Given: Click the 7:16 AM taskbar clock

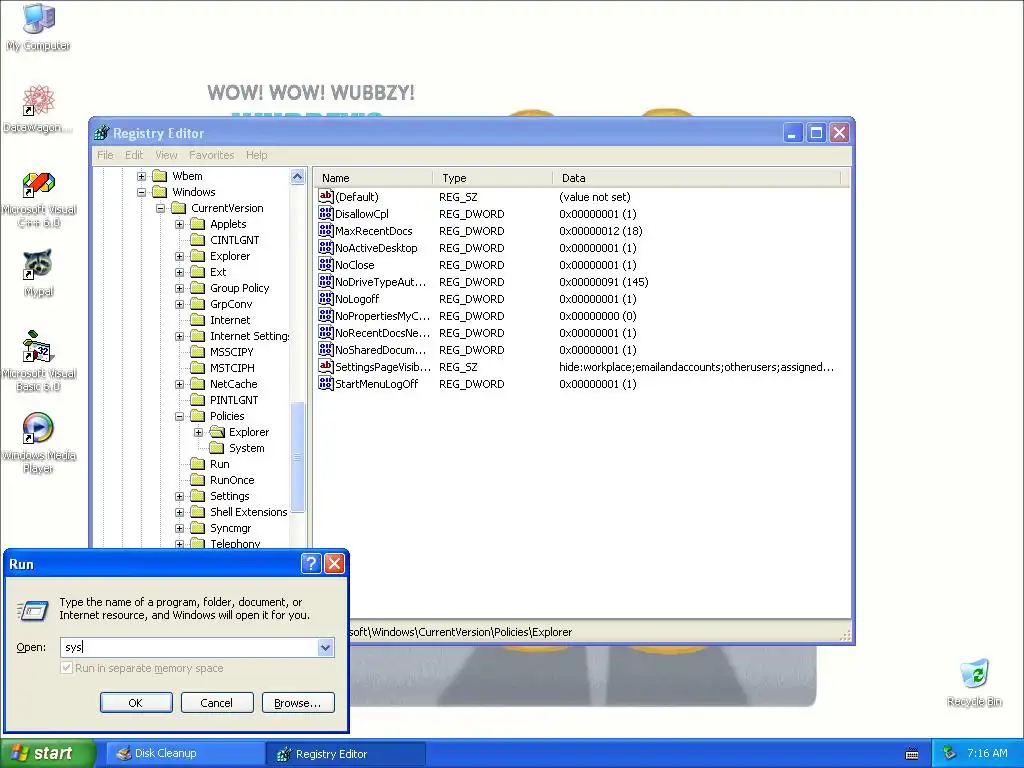Looking at the screenshot, I should pos(987,753).
